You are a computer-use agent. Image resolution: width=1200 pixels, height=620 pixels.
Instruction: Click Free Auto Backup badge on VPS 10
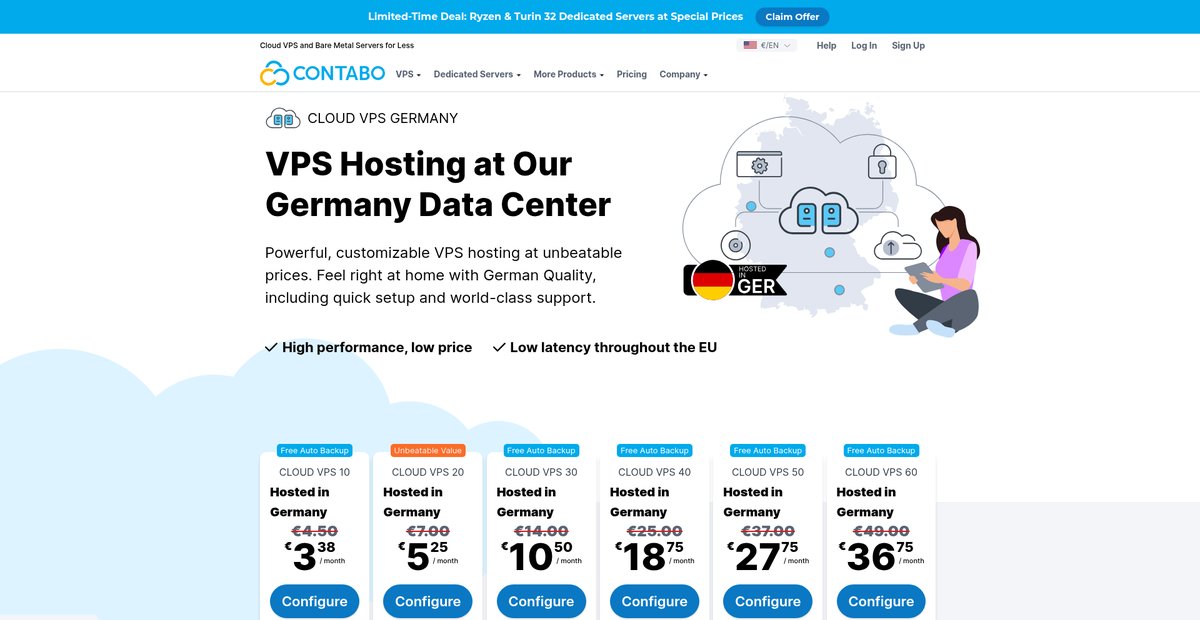(315, 451)
